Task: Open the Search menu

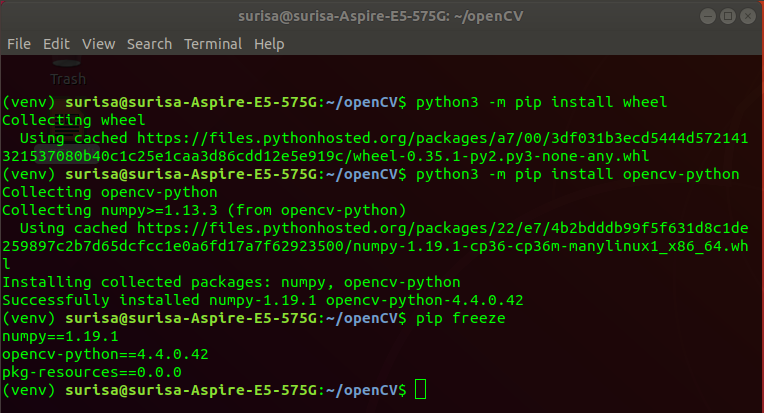Action: (149, 44)
